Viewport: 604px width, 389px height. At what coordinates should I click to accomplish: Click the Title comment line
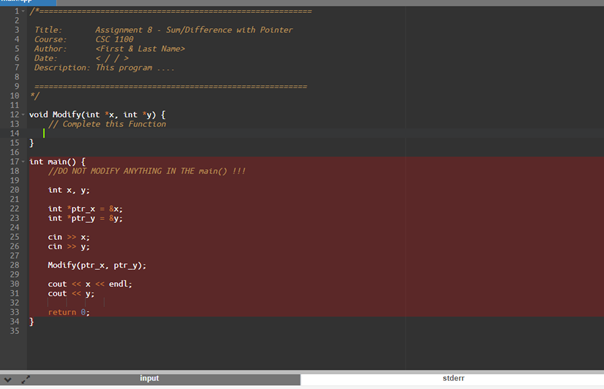[x=163, y=30]
